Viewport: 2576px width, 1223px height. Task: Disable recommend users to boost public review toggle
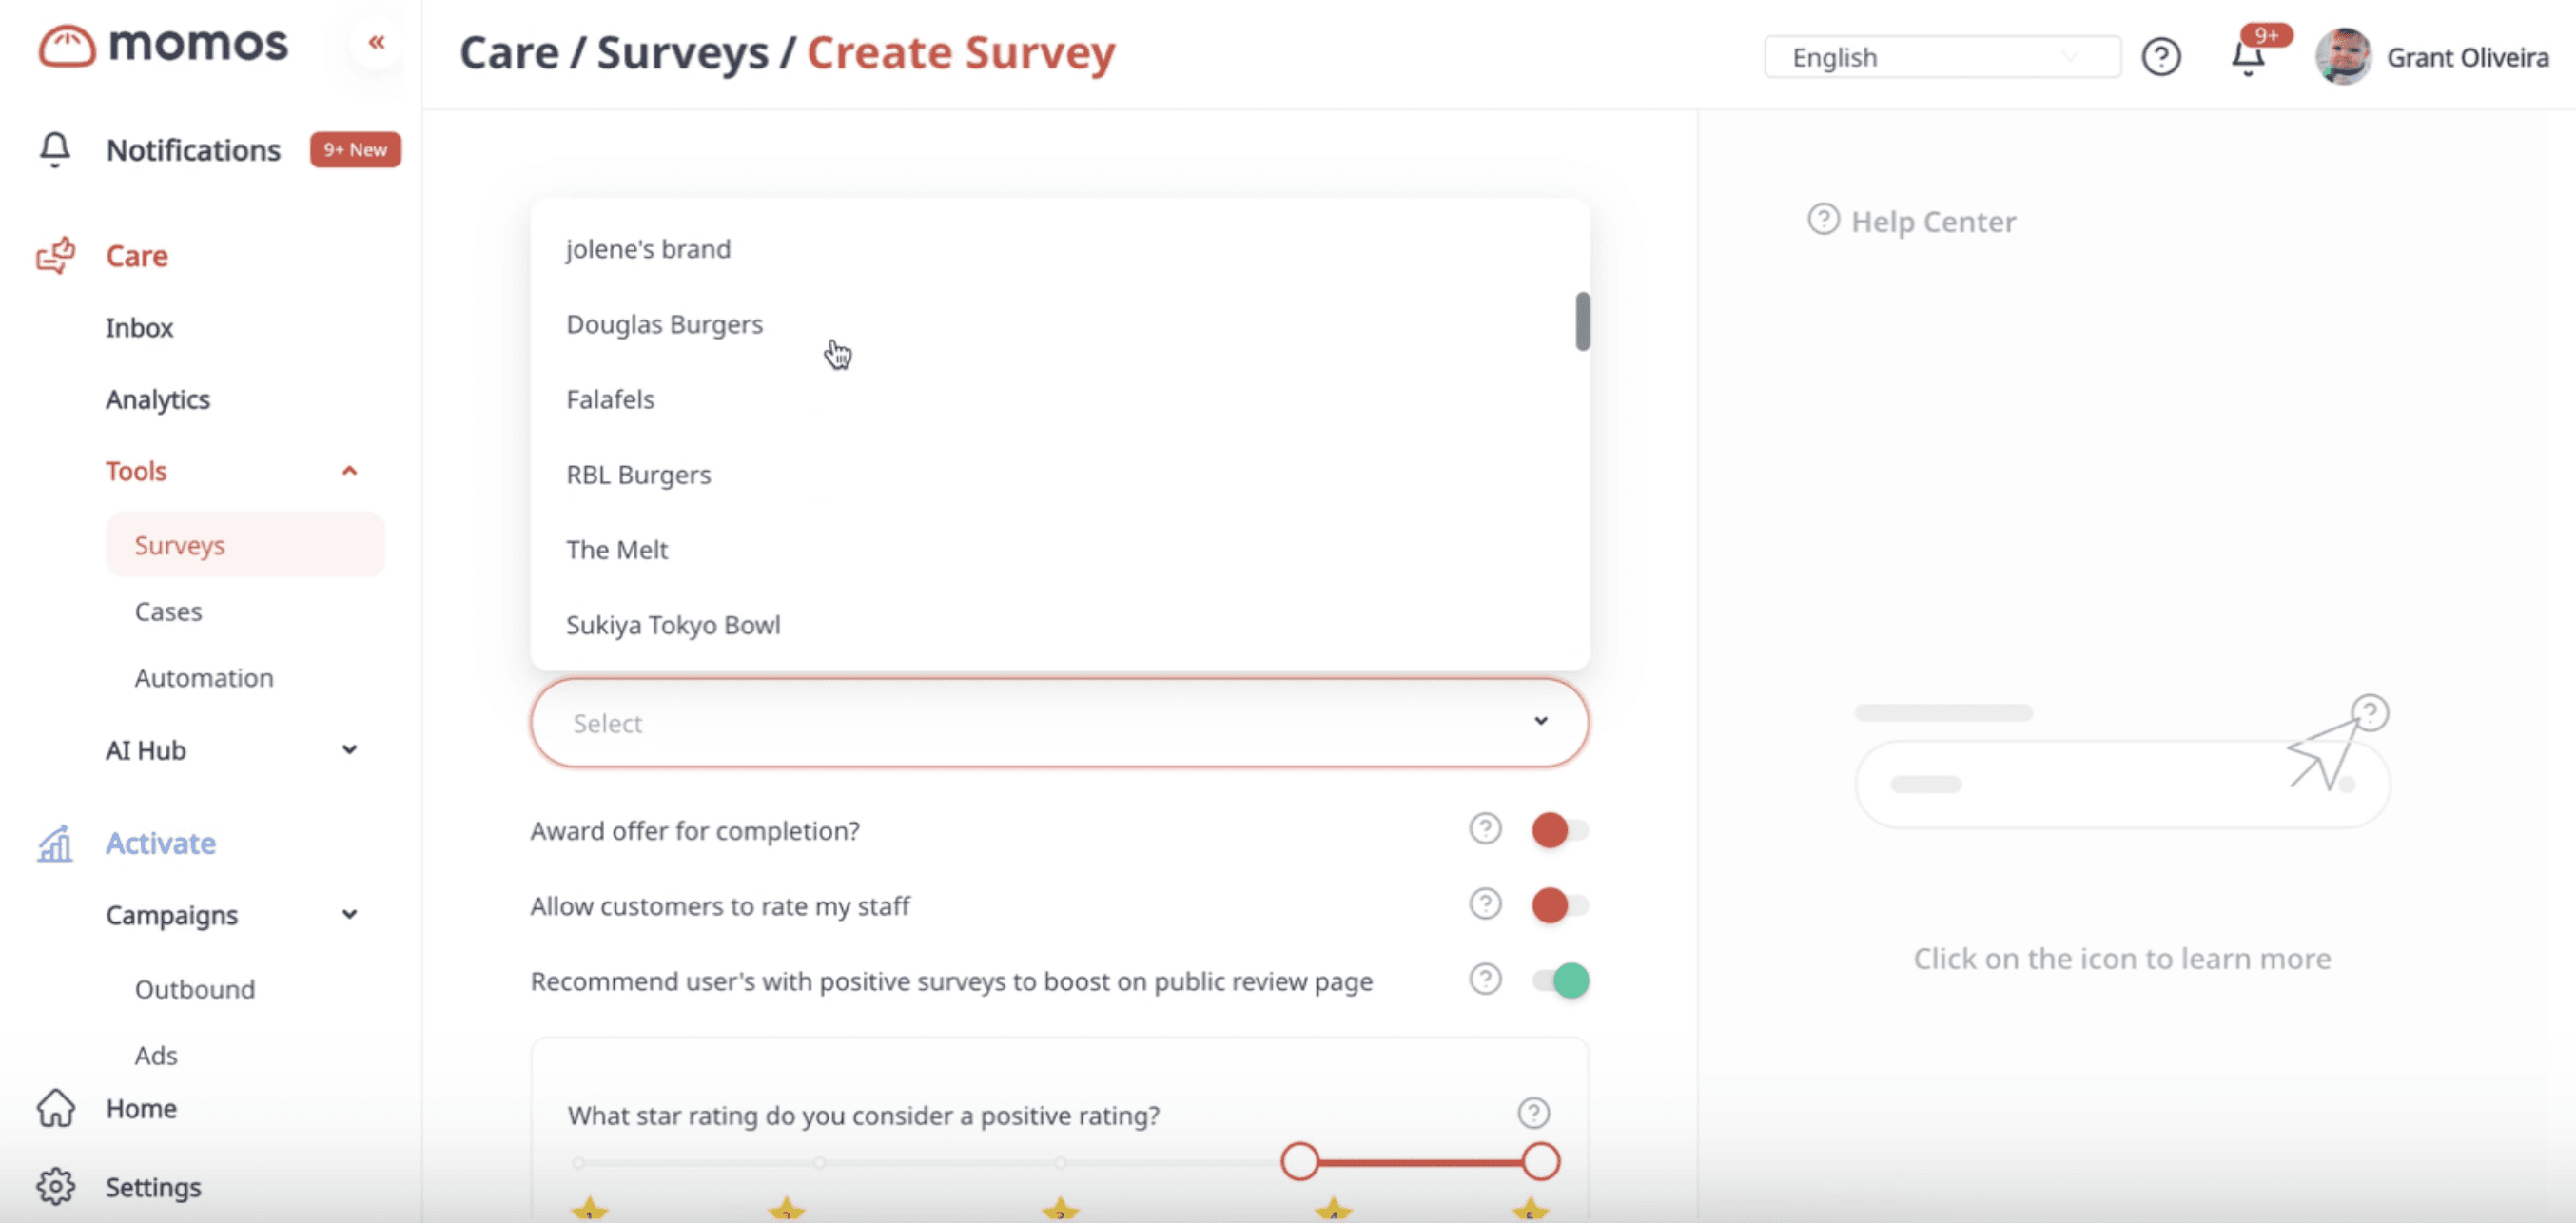1559,980
